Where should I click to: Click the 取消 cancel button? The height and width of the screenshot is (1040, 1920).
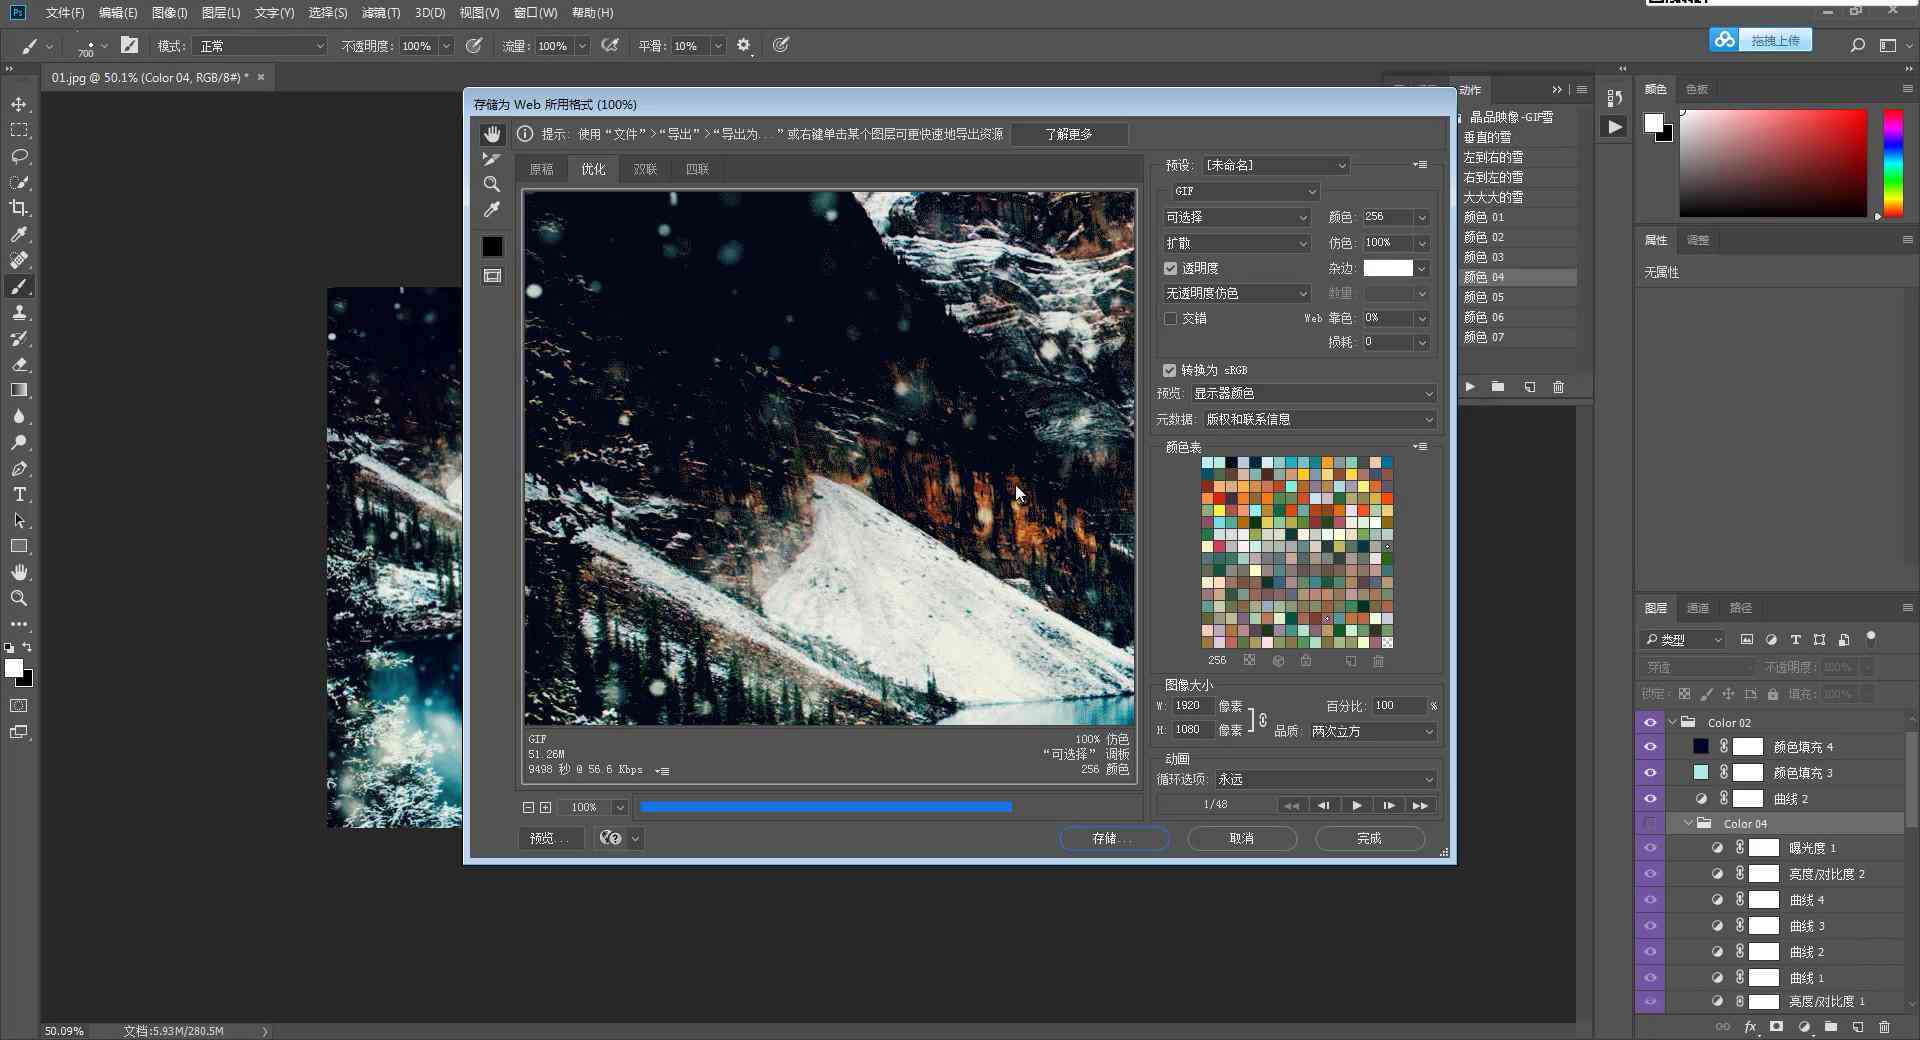(1242, 838)
